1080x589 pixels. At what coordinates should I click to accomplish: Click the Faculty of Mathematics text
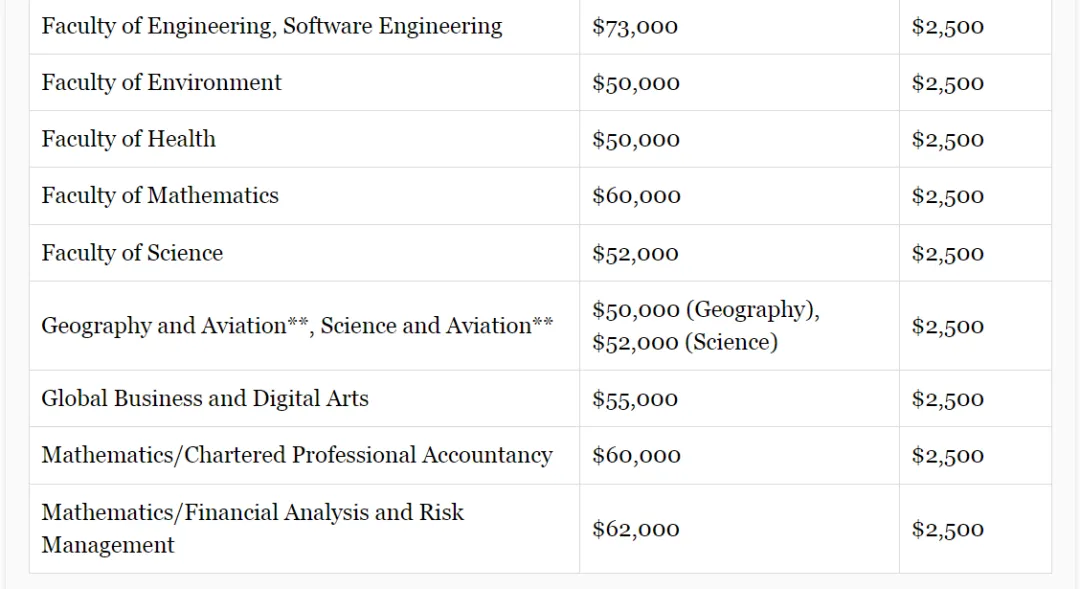click(x=160, y=196)
